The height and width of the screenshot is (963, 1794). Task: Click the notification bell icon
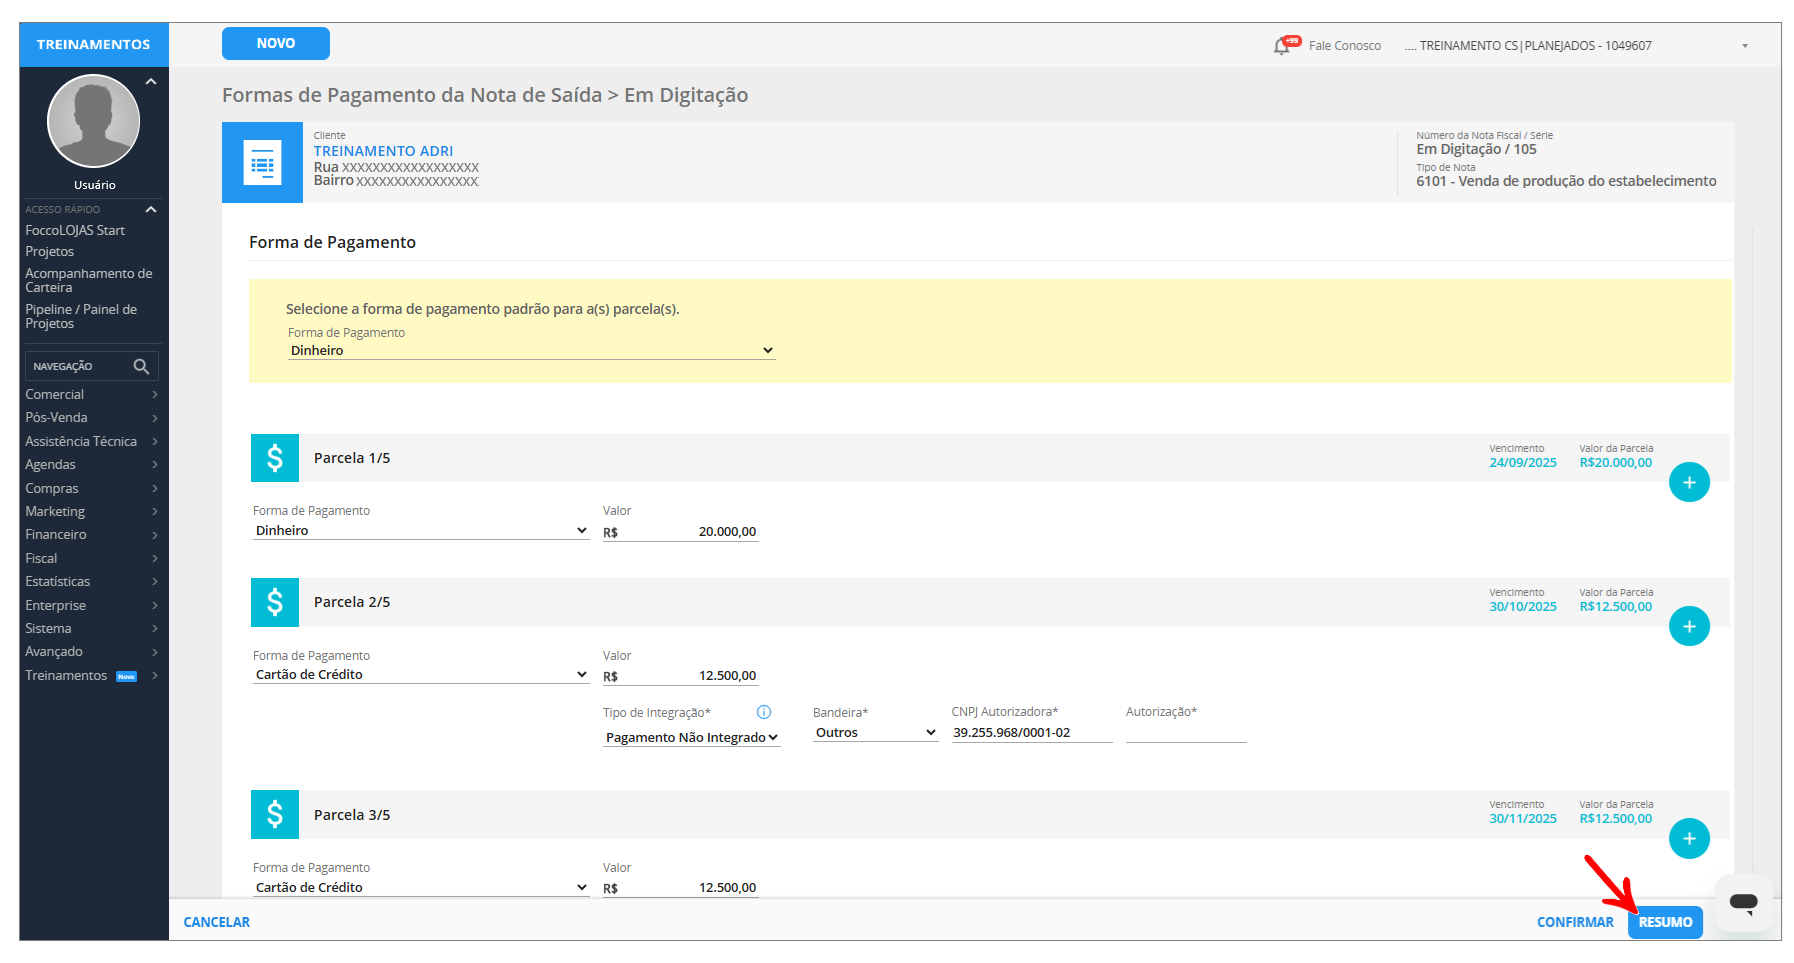pos(1281,46)
